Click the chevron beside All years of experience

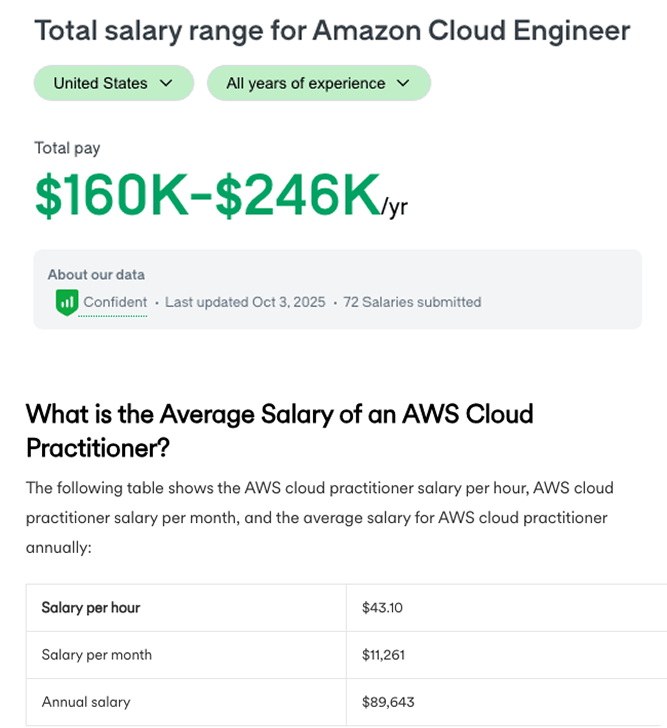point(403,83)
